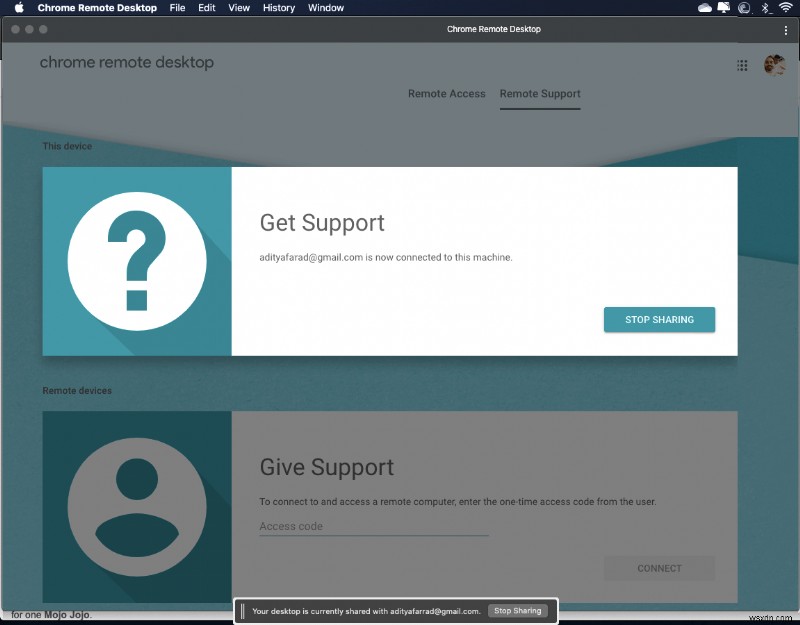The height and width of the screenshot is (625, 800).
Task: Click the Access code input field
Action: coord(373,526)
